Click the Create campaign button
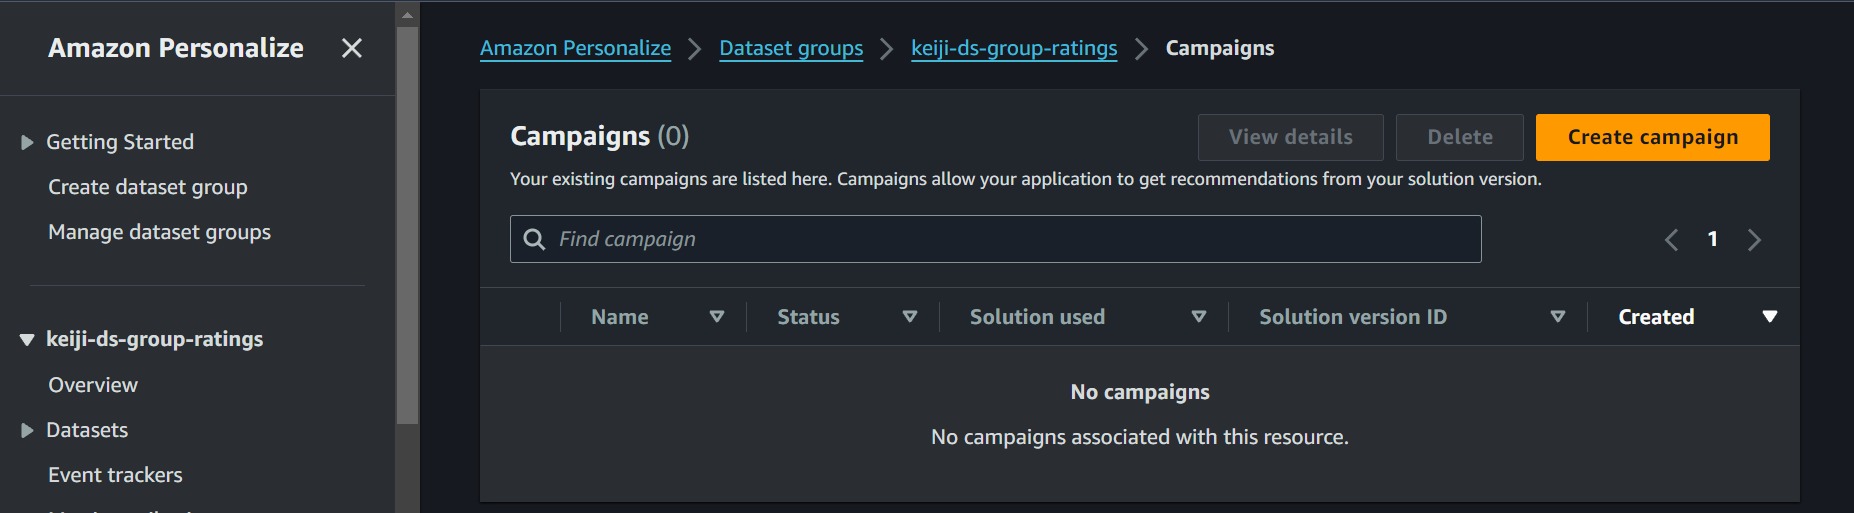The image size is (1854, 513). click(1652, 137)
